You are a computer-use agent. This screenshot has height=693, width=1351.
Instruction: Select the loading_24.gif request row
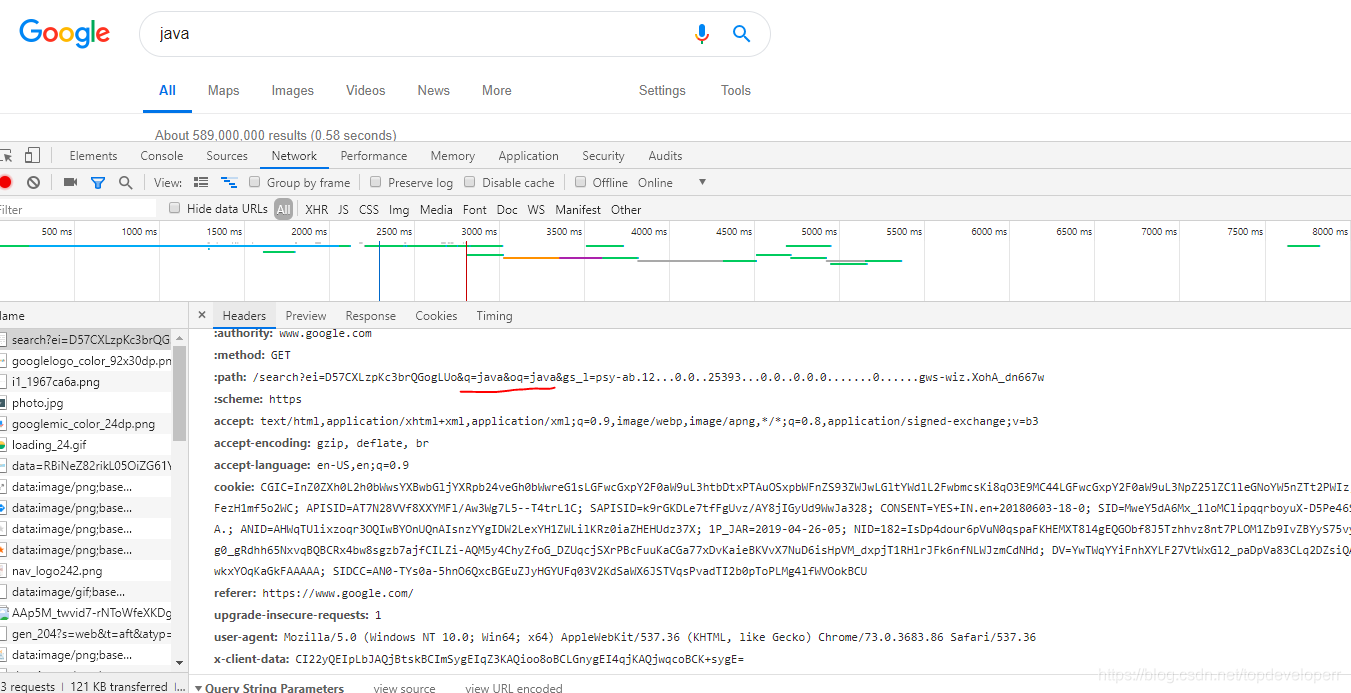(x=86, y=444)
